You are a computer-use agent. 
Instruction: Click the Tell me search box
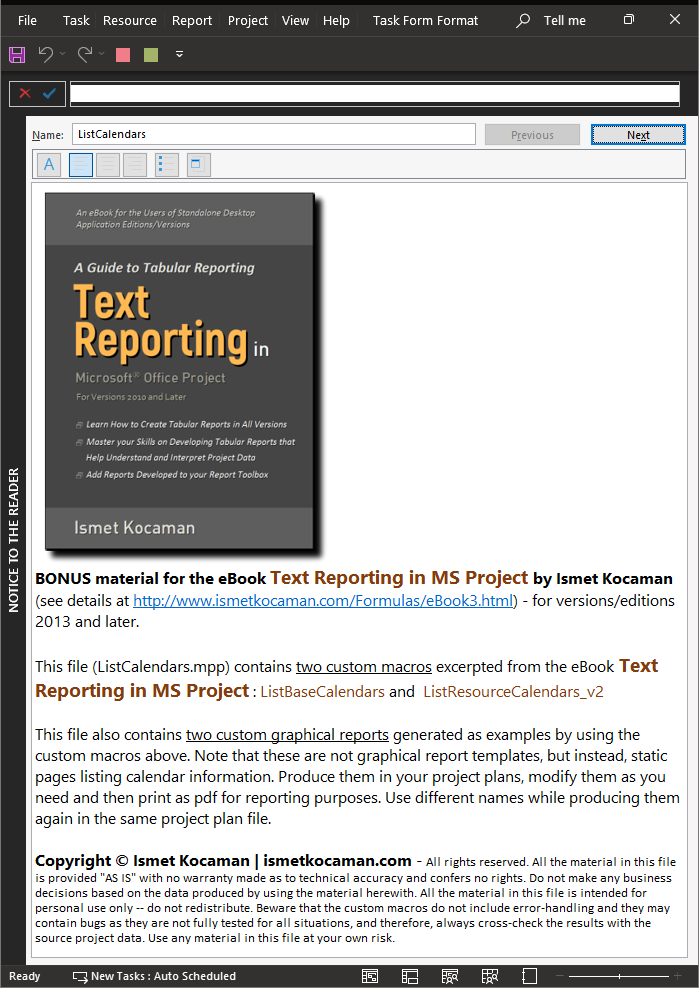[564, 20]
